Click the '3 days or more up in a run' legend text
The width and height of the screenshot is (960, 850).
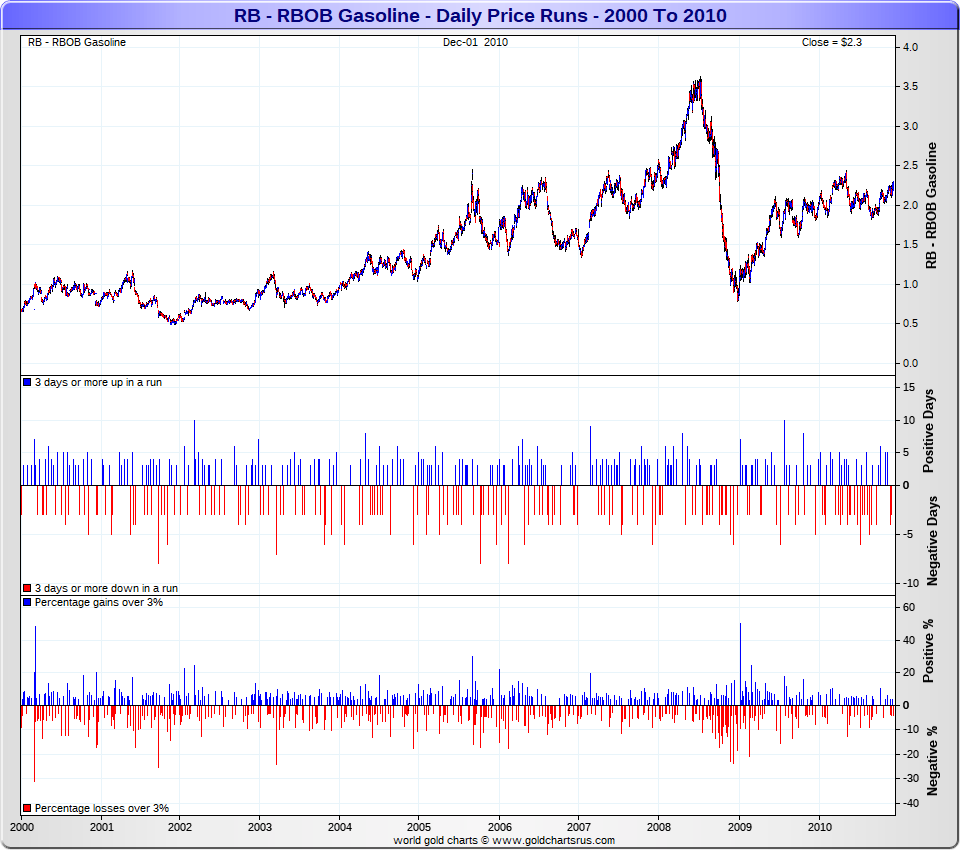pos(98,382)
